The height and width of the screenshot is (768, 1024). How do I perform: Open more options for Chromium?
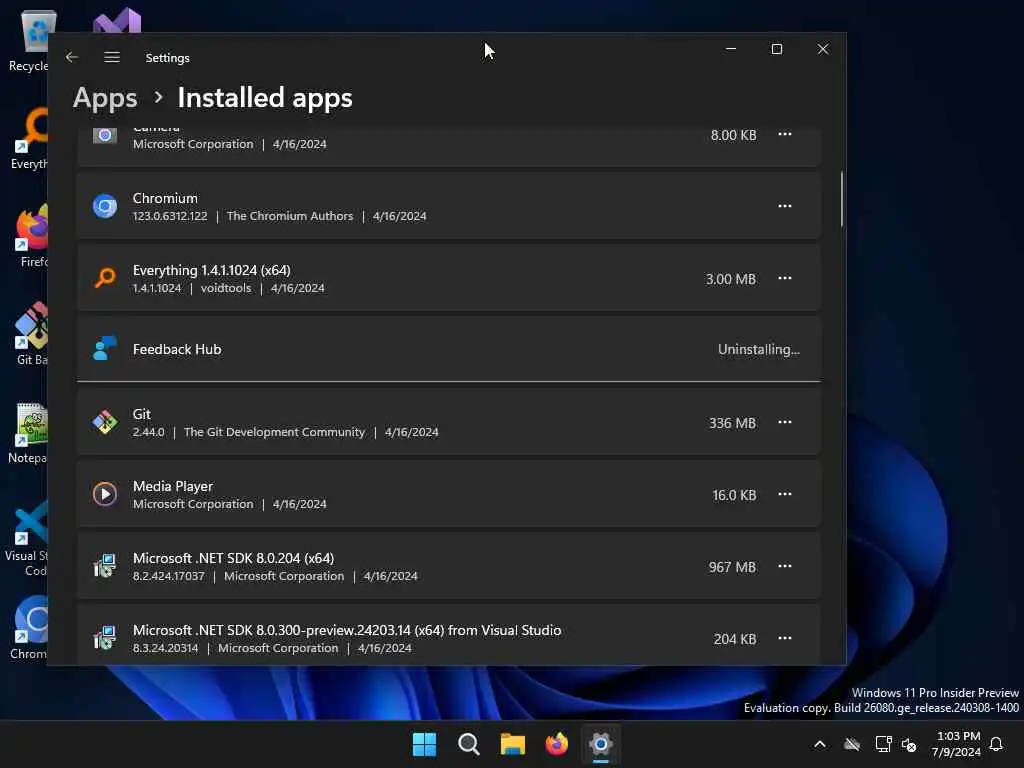coord(784,206)
